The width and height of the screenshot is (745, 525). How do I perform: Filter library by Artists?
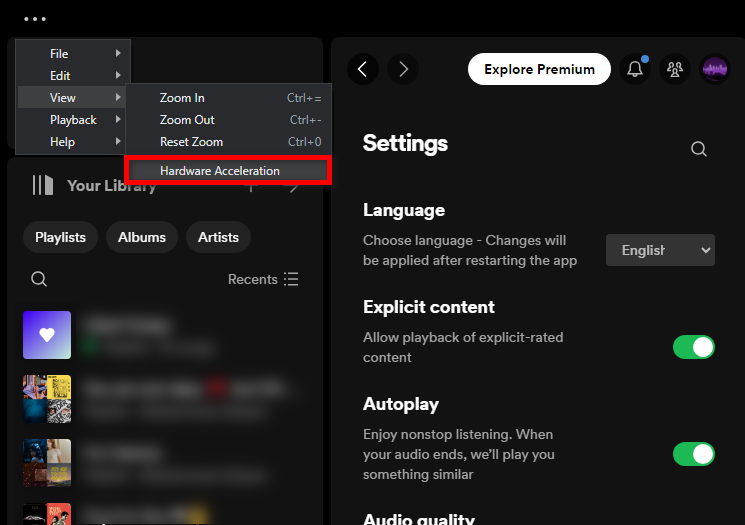coord(218,237)
